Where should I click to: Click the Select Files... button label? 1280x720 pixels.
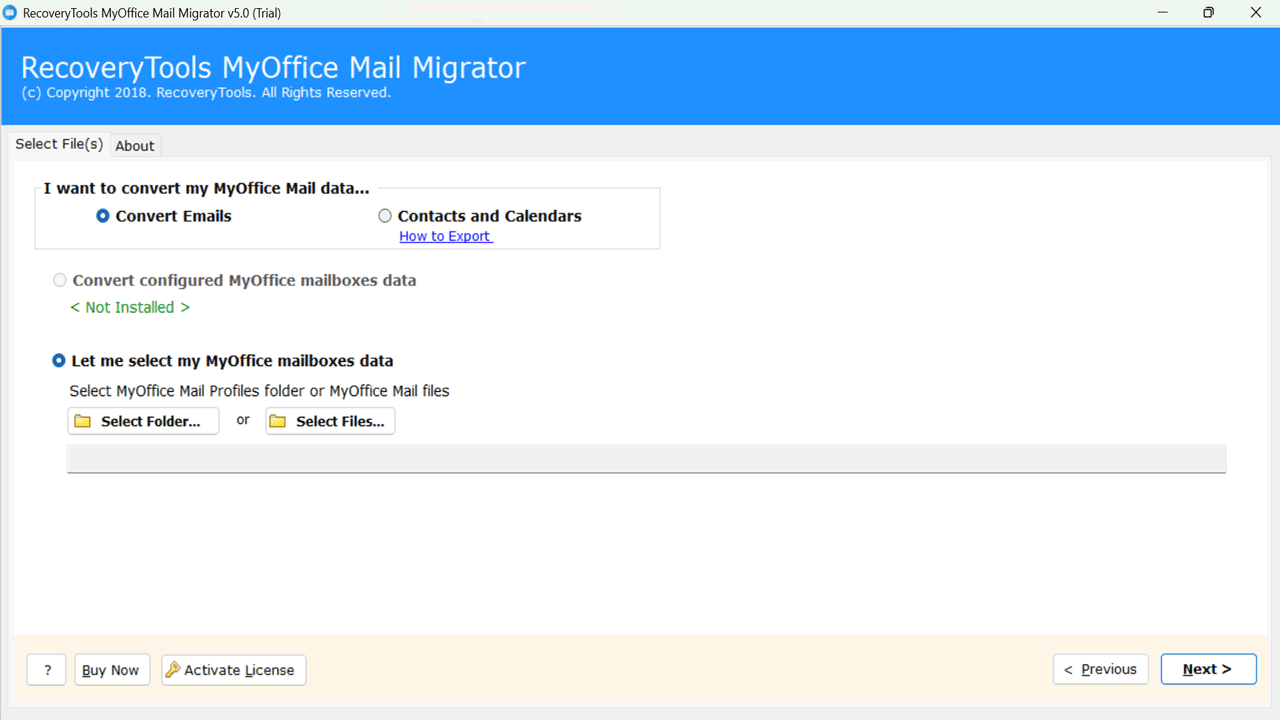point(340,422)
